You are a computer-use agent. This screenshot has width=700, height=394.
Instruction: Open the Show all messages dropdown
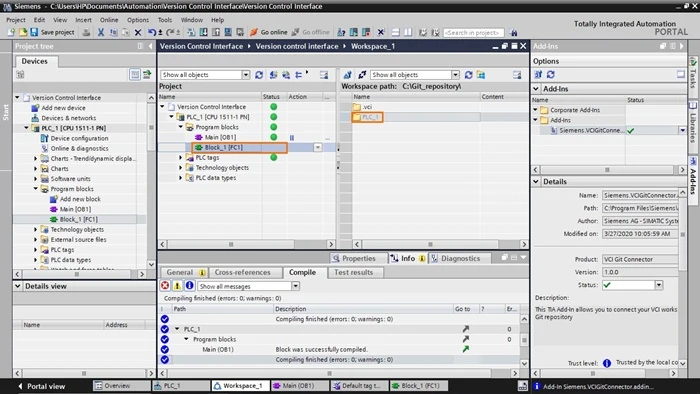[x=249, y=286]
